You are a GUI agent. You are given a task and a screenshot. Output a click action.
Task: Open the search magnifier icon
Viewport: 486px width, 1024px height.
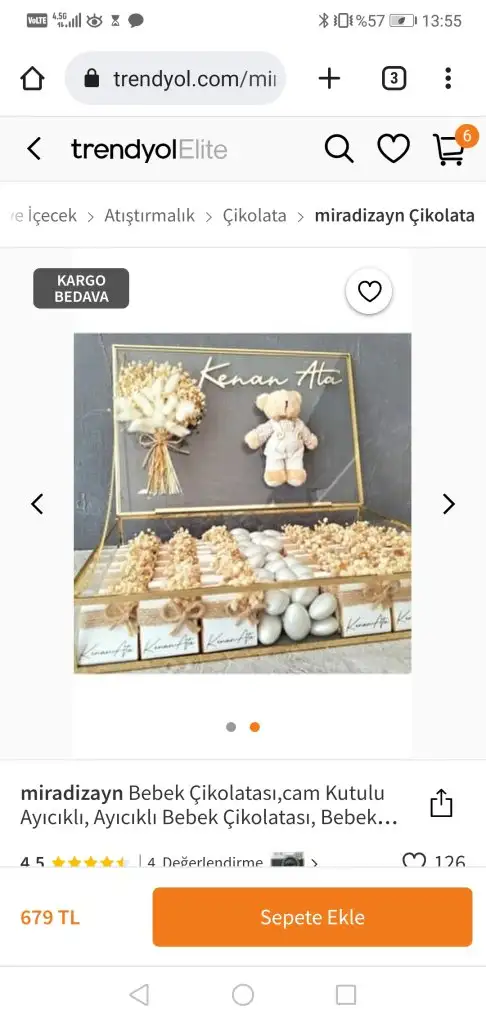pyautogui.click(x=339, y=150)
